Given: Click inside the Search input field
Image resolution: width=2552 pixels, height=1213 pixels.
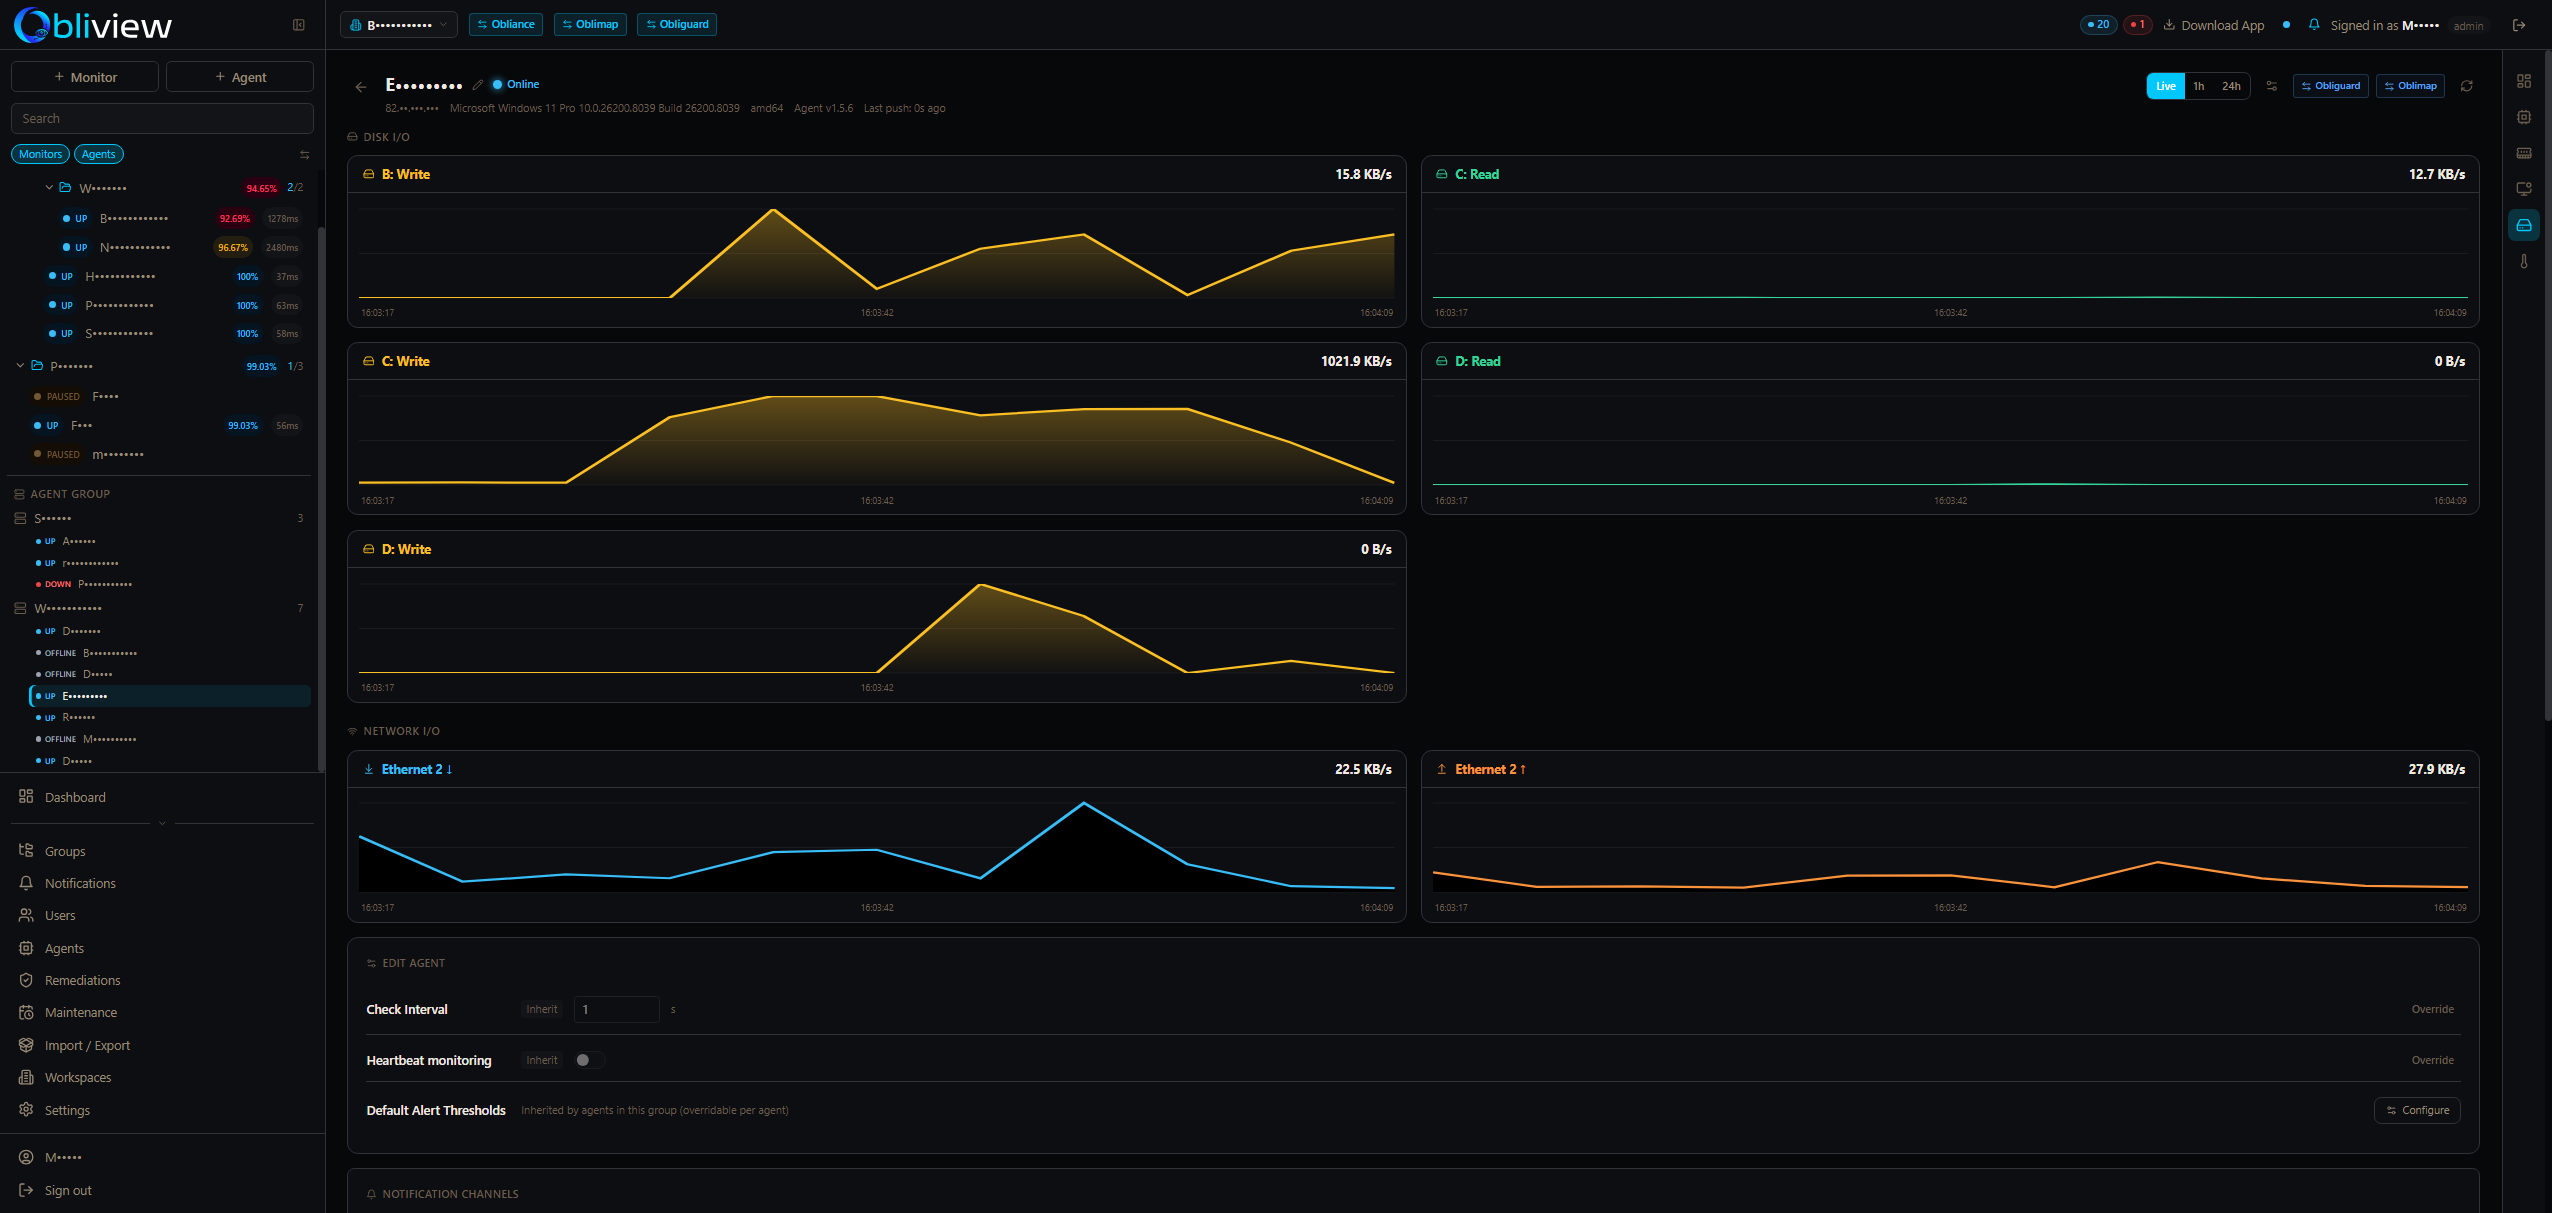Looking at the screenshot, I should point(161,118).
